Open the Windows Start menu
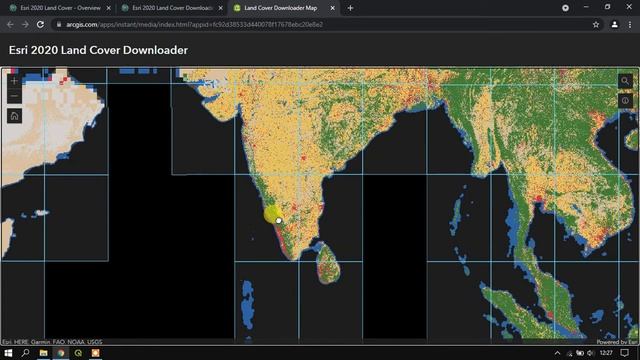Screen dimensions: 640x360 (x=8, y=353)
